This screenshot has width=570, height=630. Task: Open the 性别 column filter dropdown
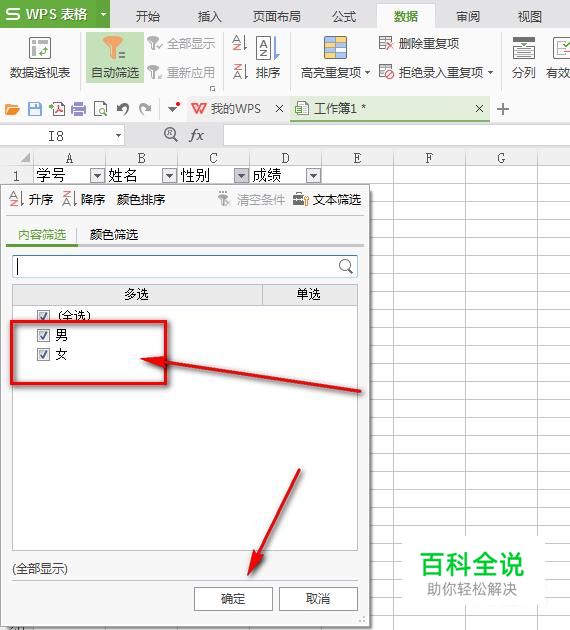pos(241,176)
